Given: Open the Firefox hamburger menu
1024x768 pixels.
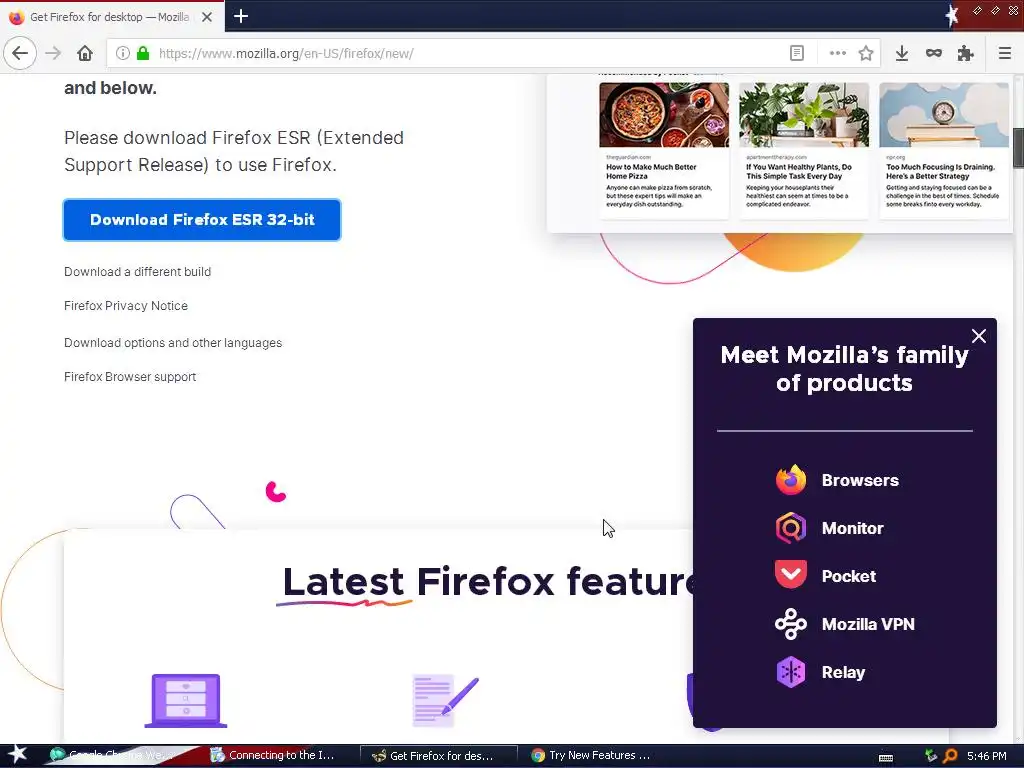Looking at the screenshot, I should [1004, 53].
